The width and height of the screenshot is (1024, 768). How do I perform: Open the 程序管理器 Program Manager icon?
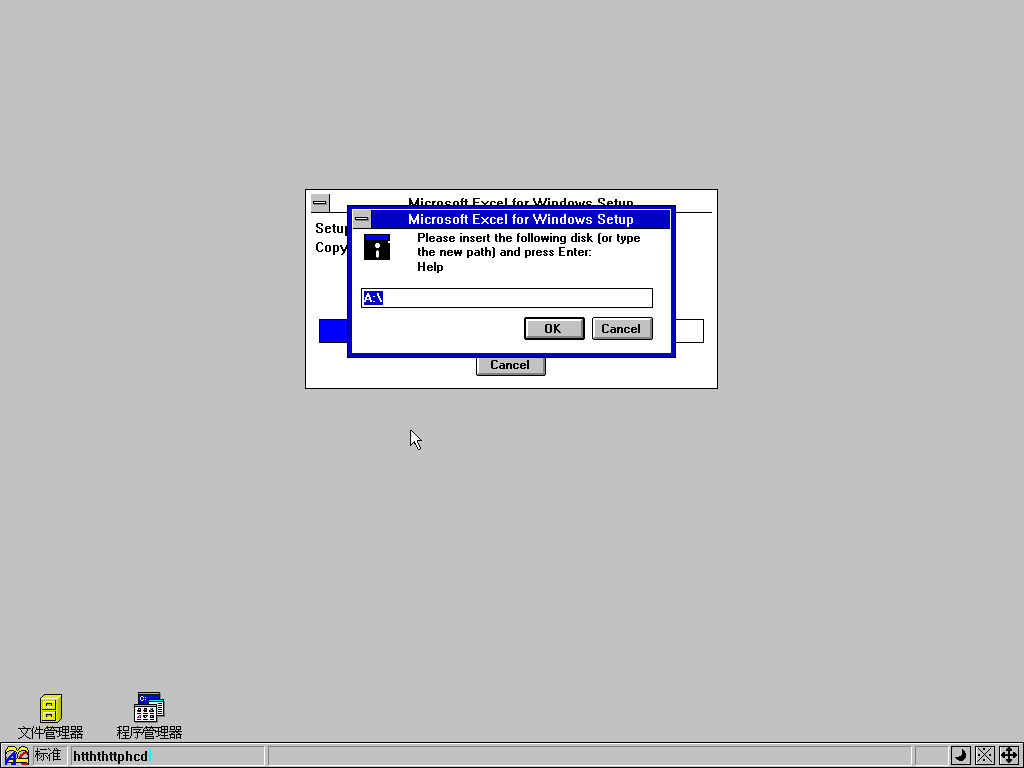(149, 708)
